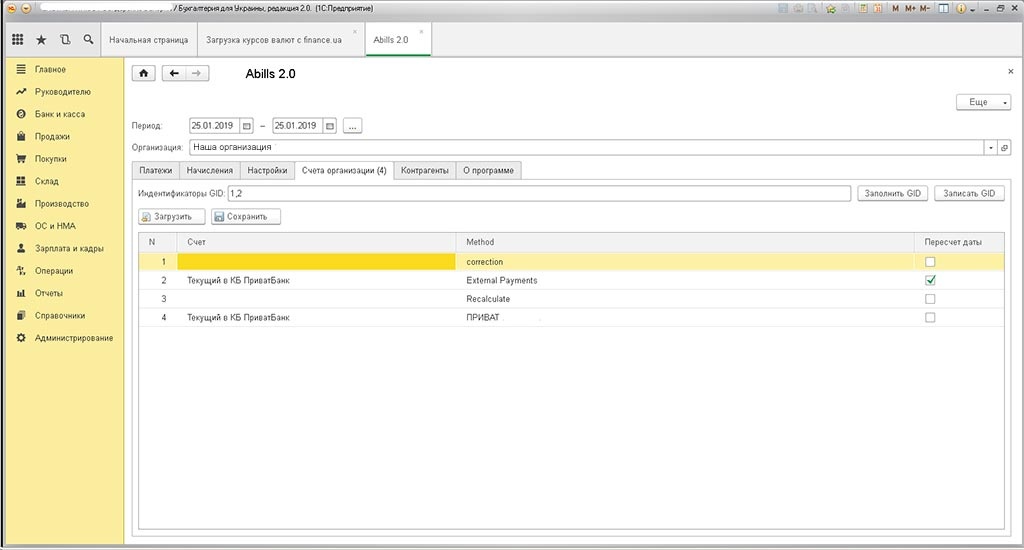
Task: Open the organization dropdown list
Action: 990,147
